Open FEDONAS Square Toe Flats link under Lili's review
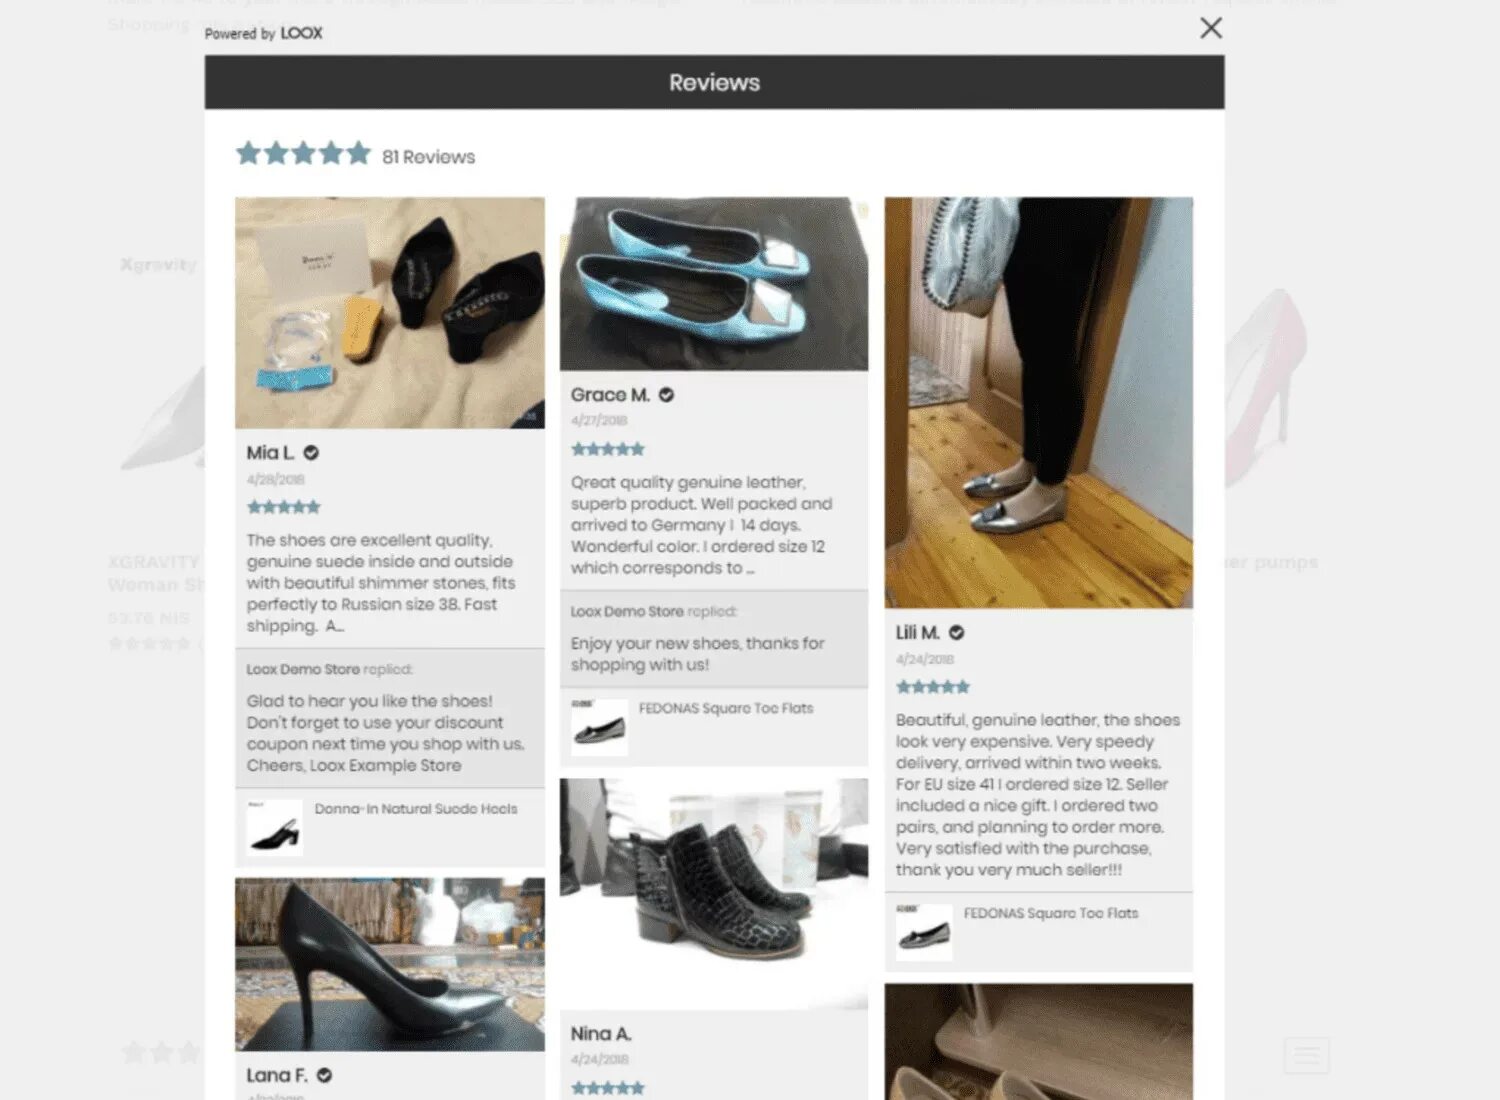 (x=1051, y=913)
